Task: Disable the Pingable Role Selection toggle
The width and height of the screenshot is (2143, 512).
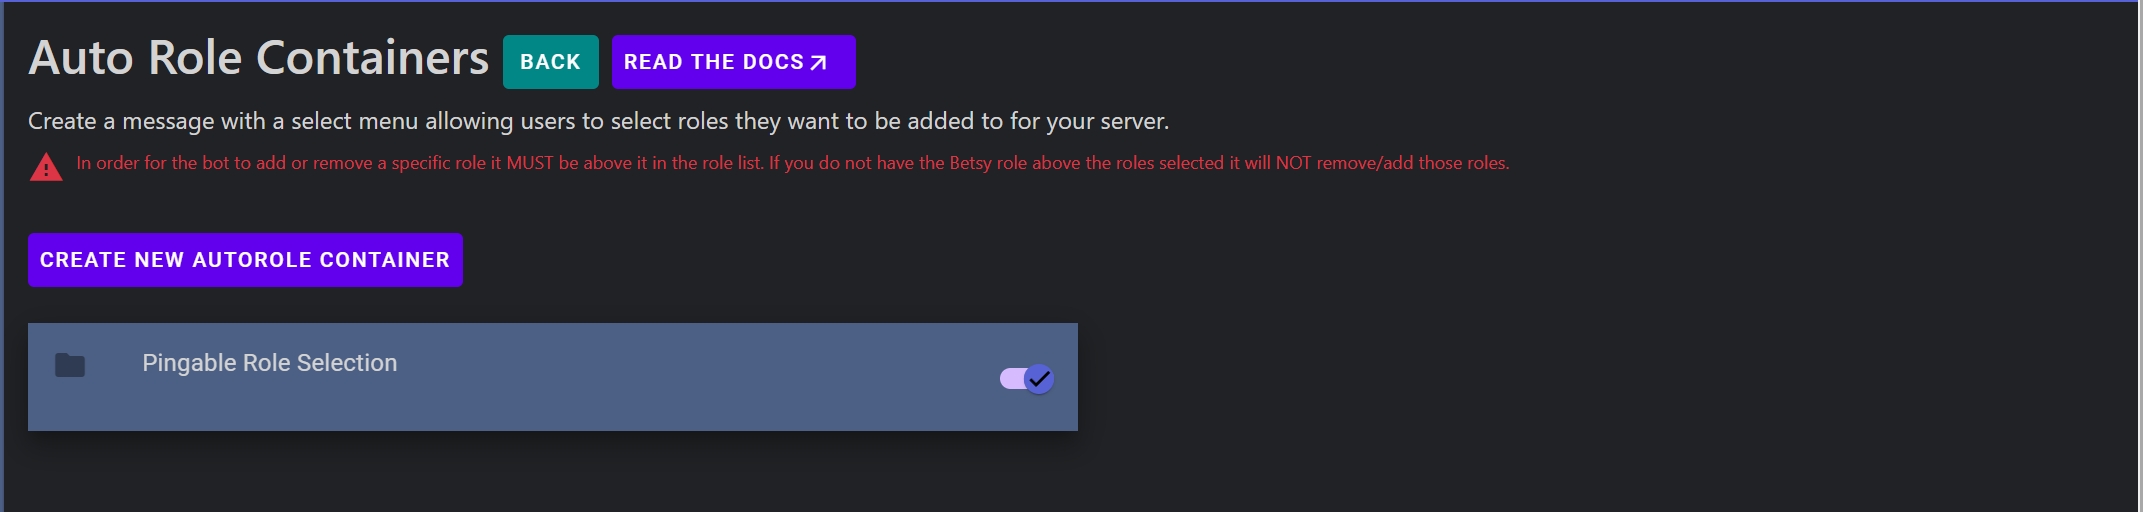Action: coord(1027,379)
